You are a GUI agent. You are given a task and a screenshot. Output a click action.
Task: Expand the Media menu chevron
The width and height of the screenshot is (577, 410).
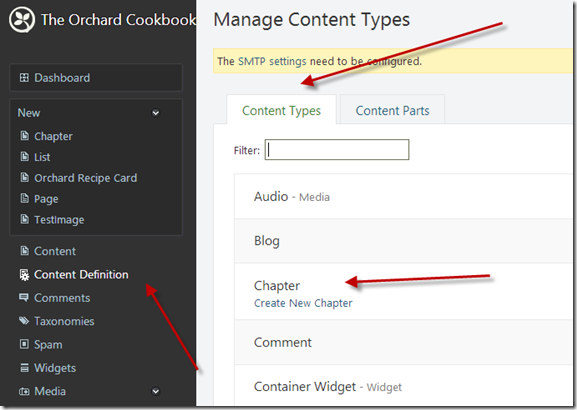point(156,391)
